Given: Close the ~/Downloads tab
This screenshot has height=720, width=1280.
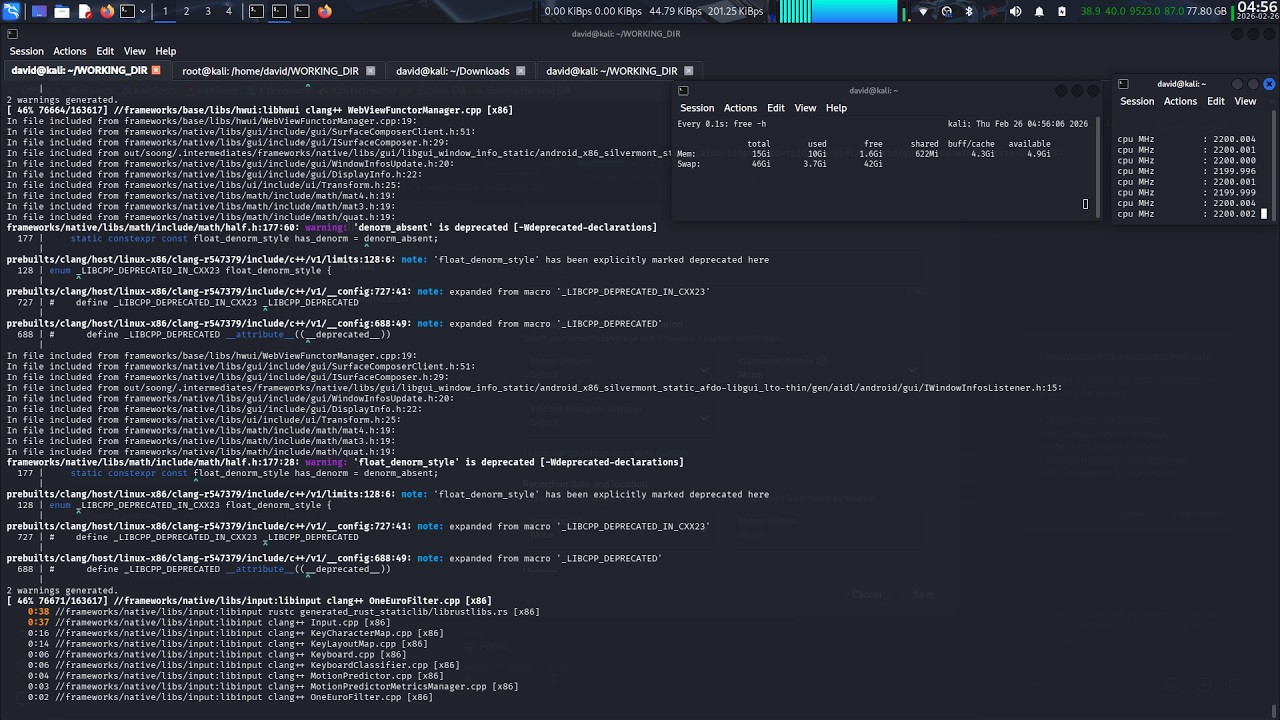Looking at the screenshot, I should (x=520, y=71).
